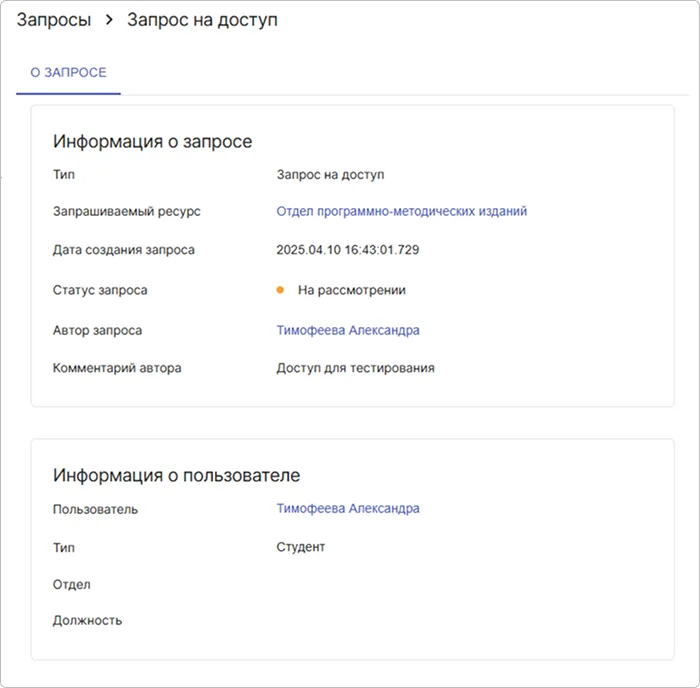Screen dimensions: 700x688
Task: Click the Информация о запросе heading
Action: pos(152,141)
